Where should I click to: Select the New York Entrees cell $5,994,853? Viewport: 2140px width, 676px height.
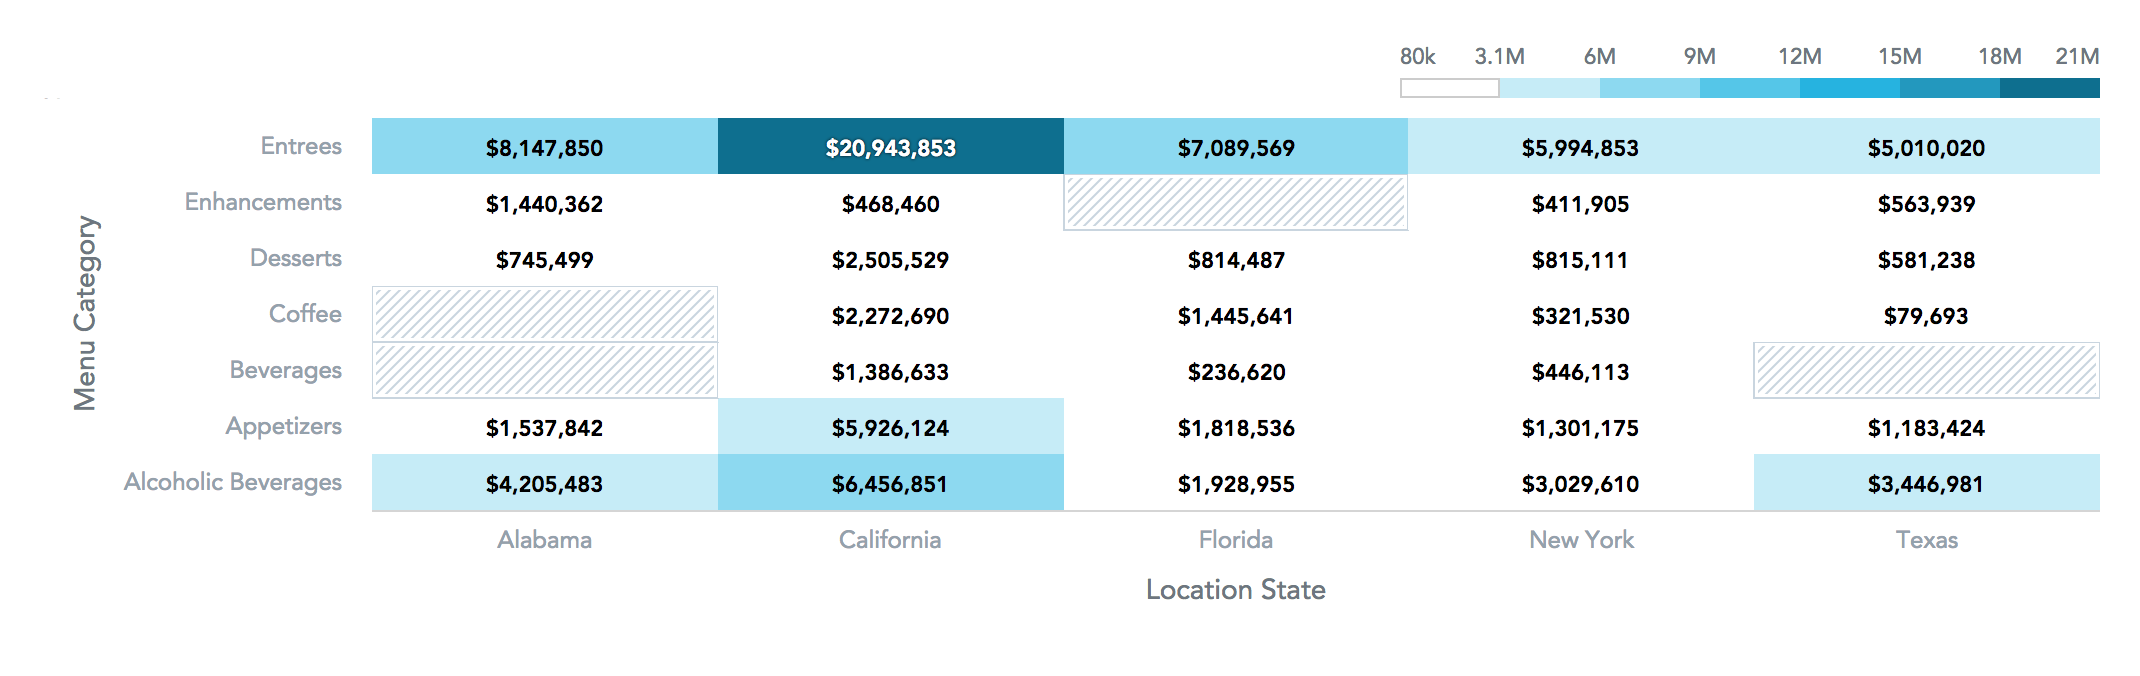point(1581,146)
